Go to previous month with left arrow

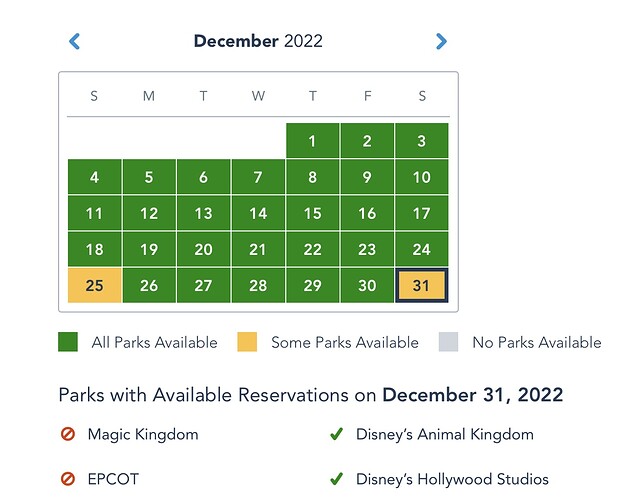[x=74, y=41]
